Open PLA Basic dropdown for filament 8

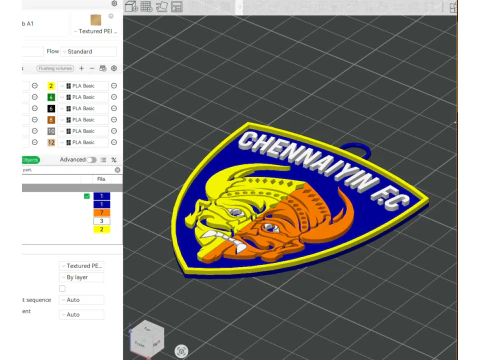pyautogui.click(x=83, y=120)
